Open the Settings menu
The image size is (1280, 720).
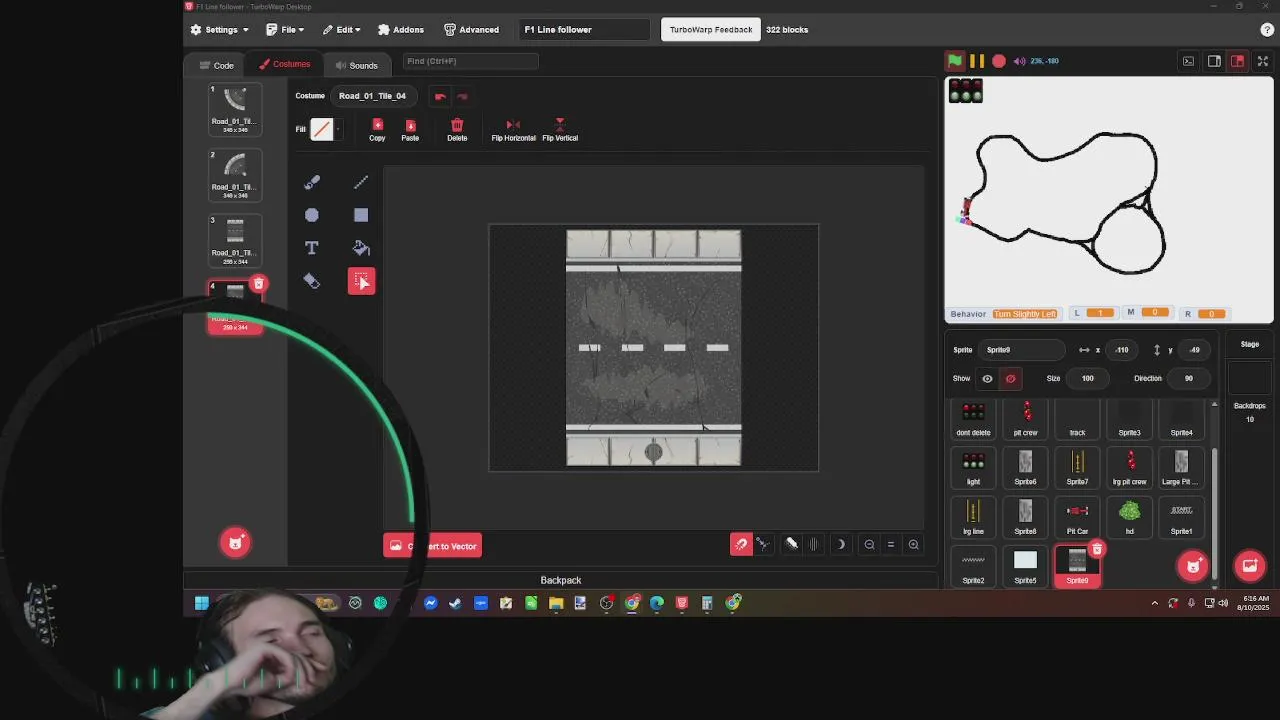[x=219, y=30]
